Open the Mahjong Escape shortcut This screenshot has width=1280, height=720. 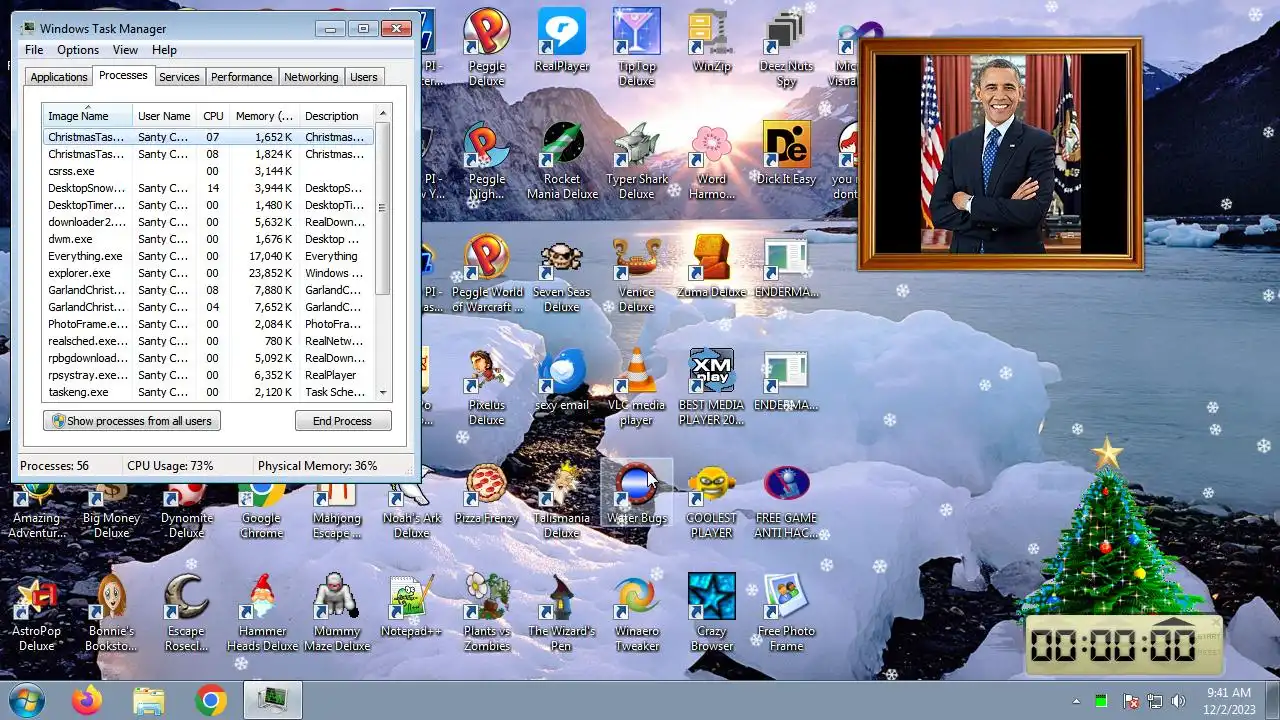337,510
